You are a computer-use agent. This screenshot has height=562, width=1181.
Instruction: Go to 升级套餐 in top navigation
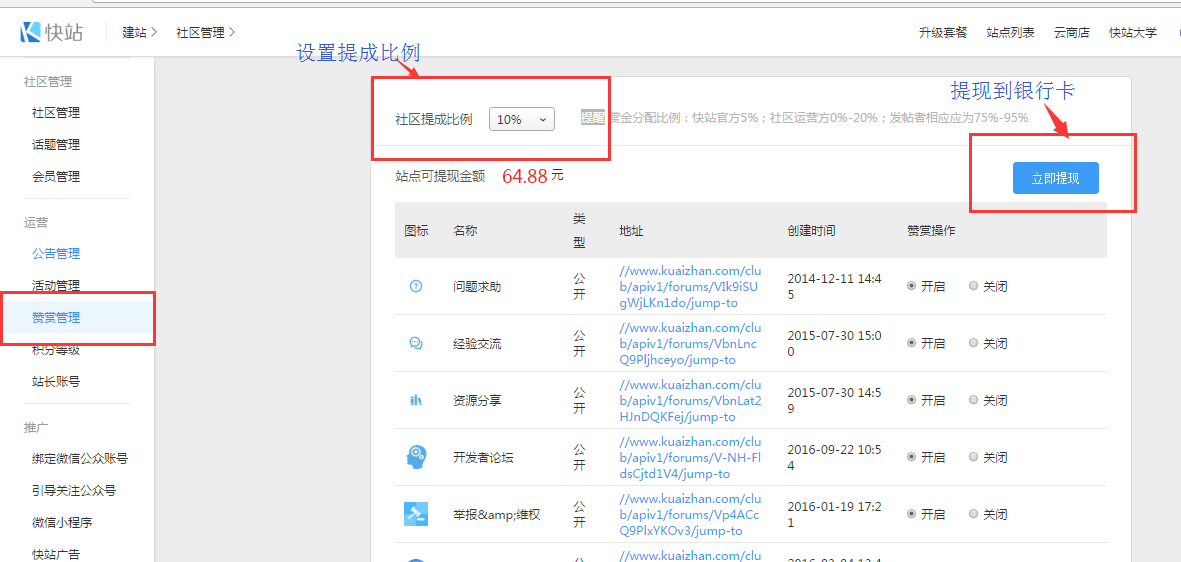tap(943, 32)
